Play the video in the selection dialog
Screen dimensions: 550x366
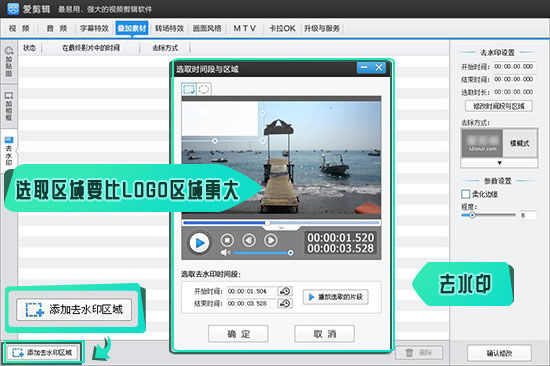[x=199, y=242]
